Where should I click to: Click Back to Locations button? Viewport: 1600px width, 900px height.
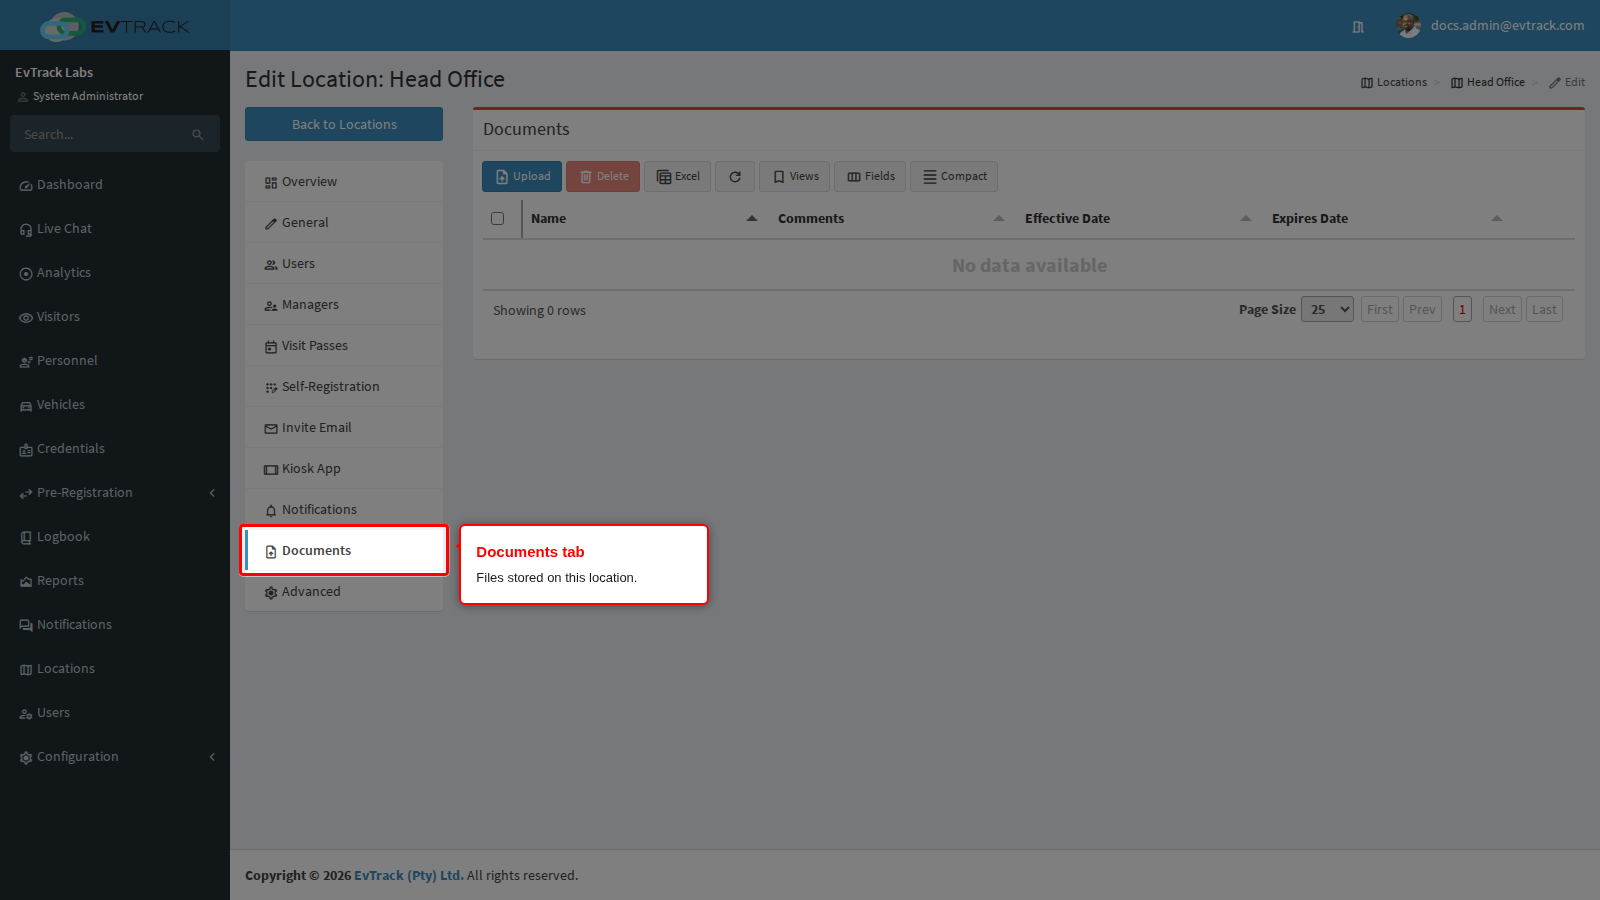(x=344, y=125)
